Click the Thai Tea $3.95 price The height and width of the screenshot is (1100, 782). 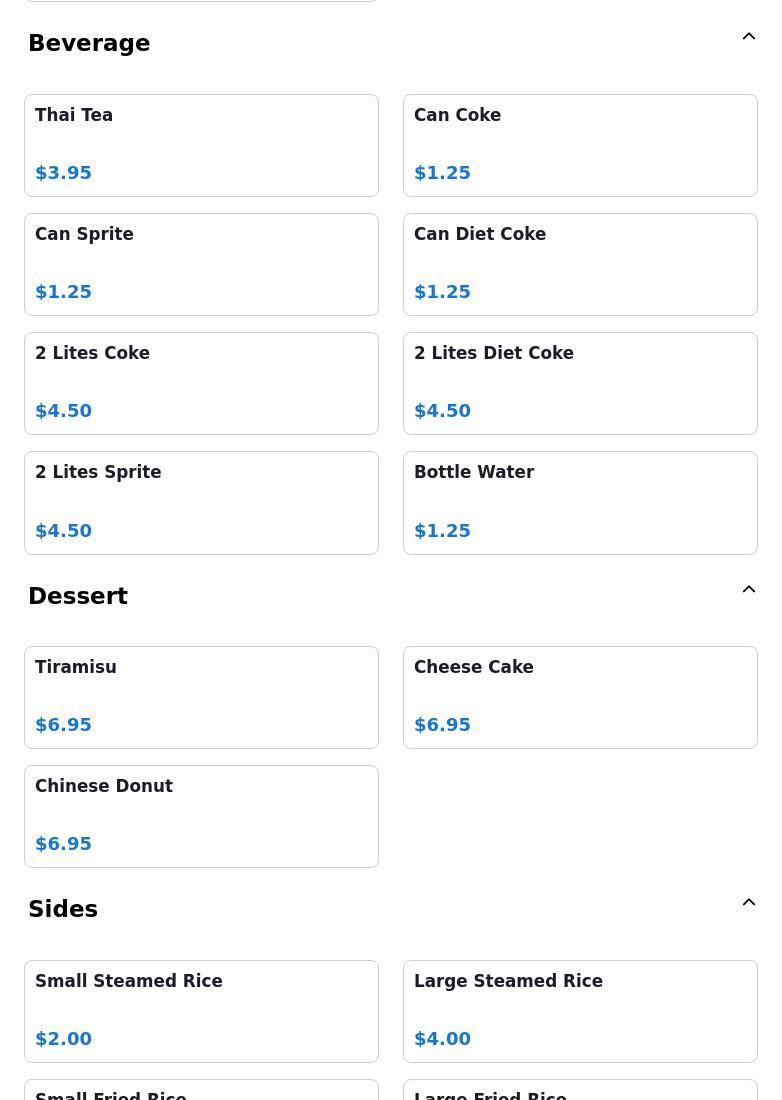tap(63, 173)
